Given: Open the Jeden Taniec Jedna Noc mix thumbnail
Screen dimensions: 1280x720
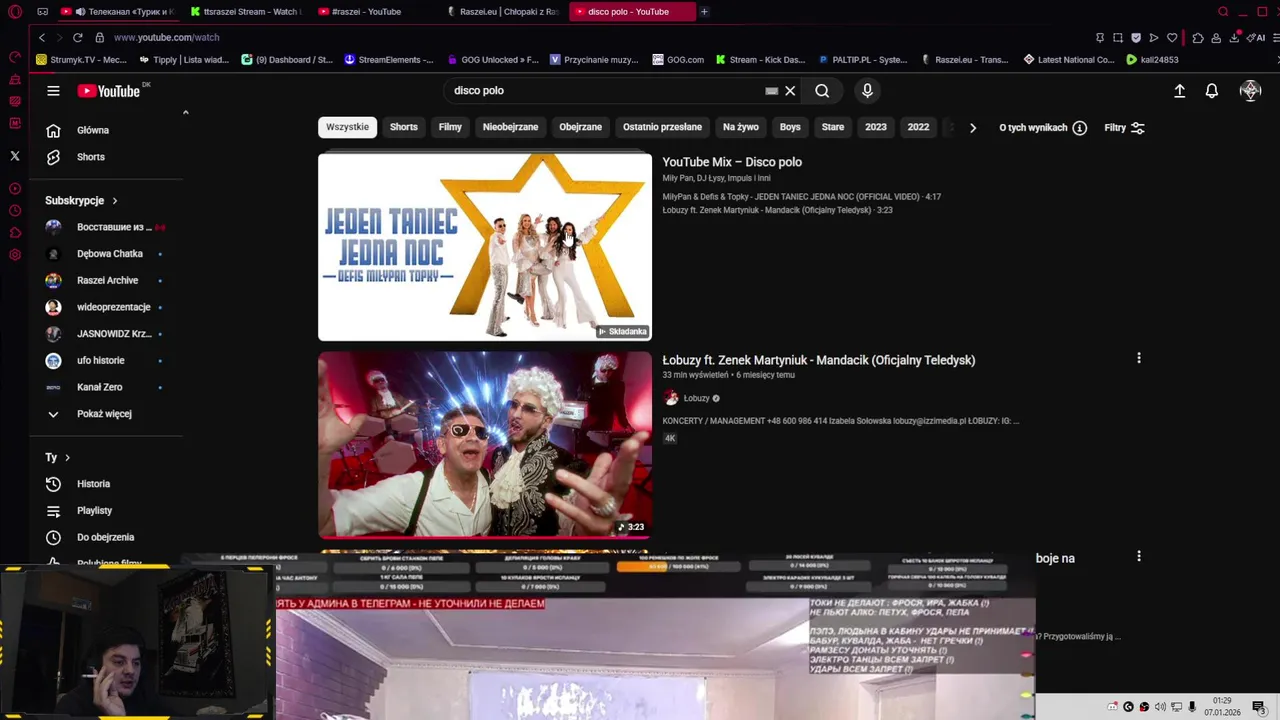Looking at the screenshot, I should [x=485, y=247].
